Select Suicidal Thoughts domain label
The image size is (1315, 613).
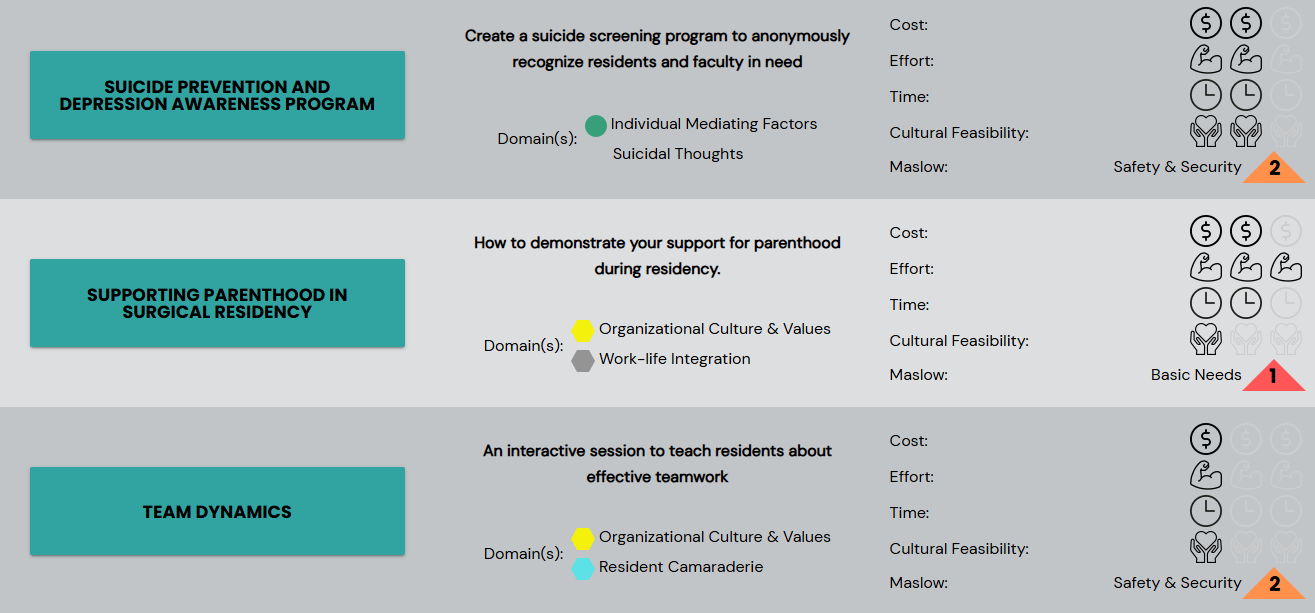(678, 154)
